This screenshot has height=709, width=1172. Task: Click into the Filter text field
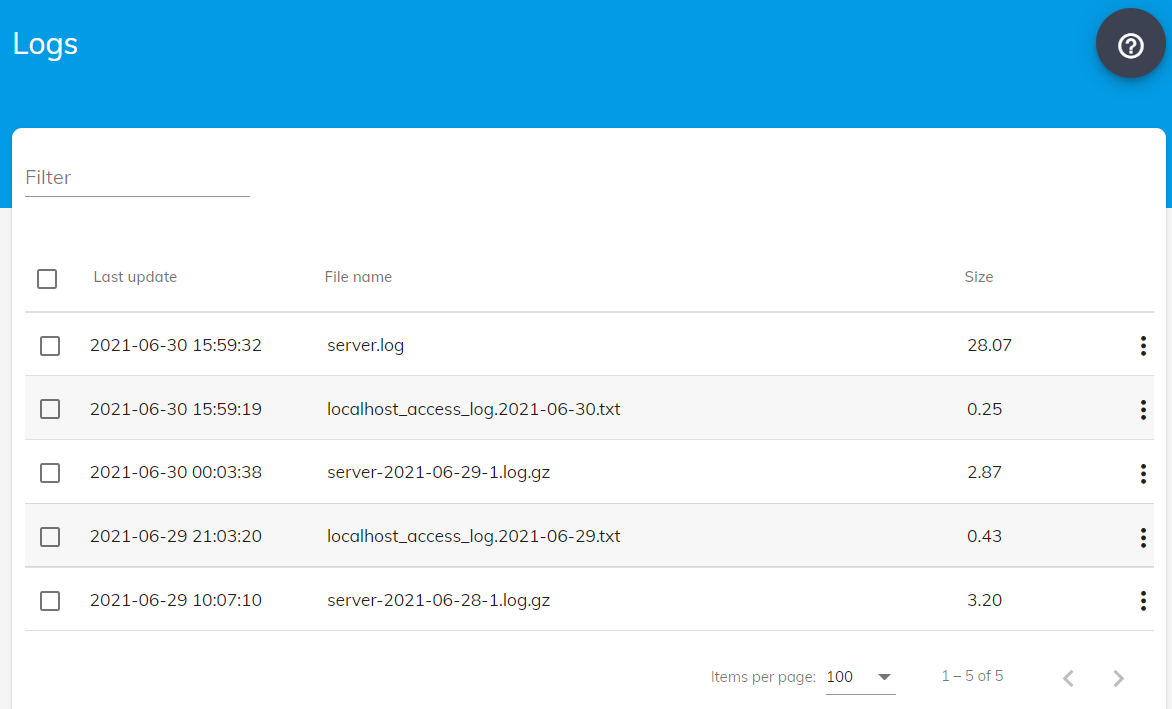(x=137, y=178)
